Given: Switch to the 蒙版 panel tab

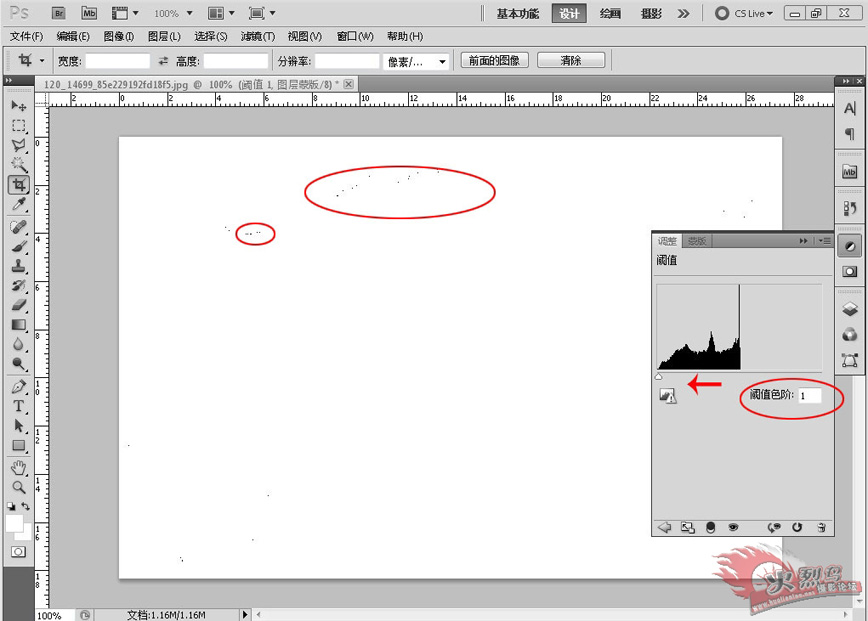Looking at the screenshot, I should click(697, 241).
